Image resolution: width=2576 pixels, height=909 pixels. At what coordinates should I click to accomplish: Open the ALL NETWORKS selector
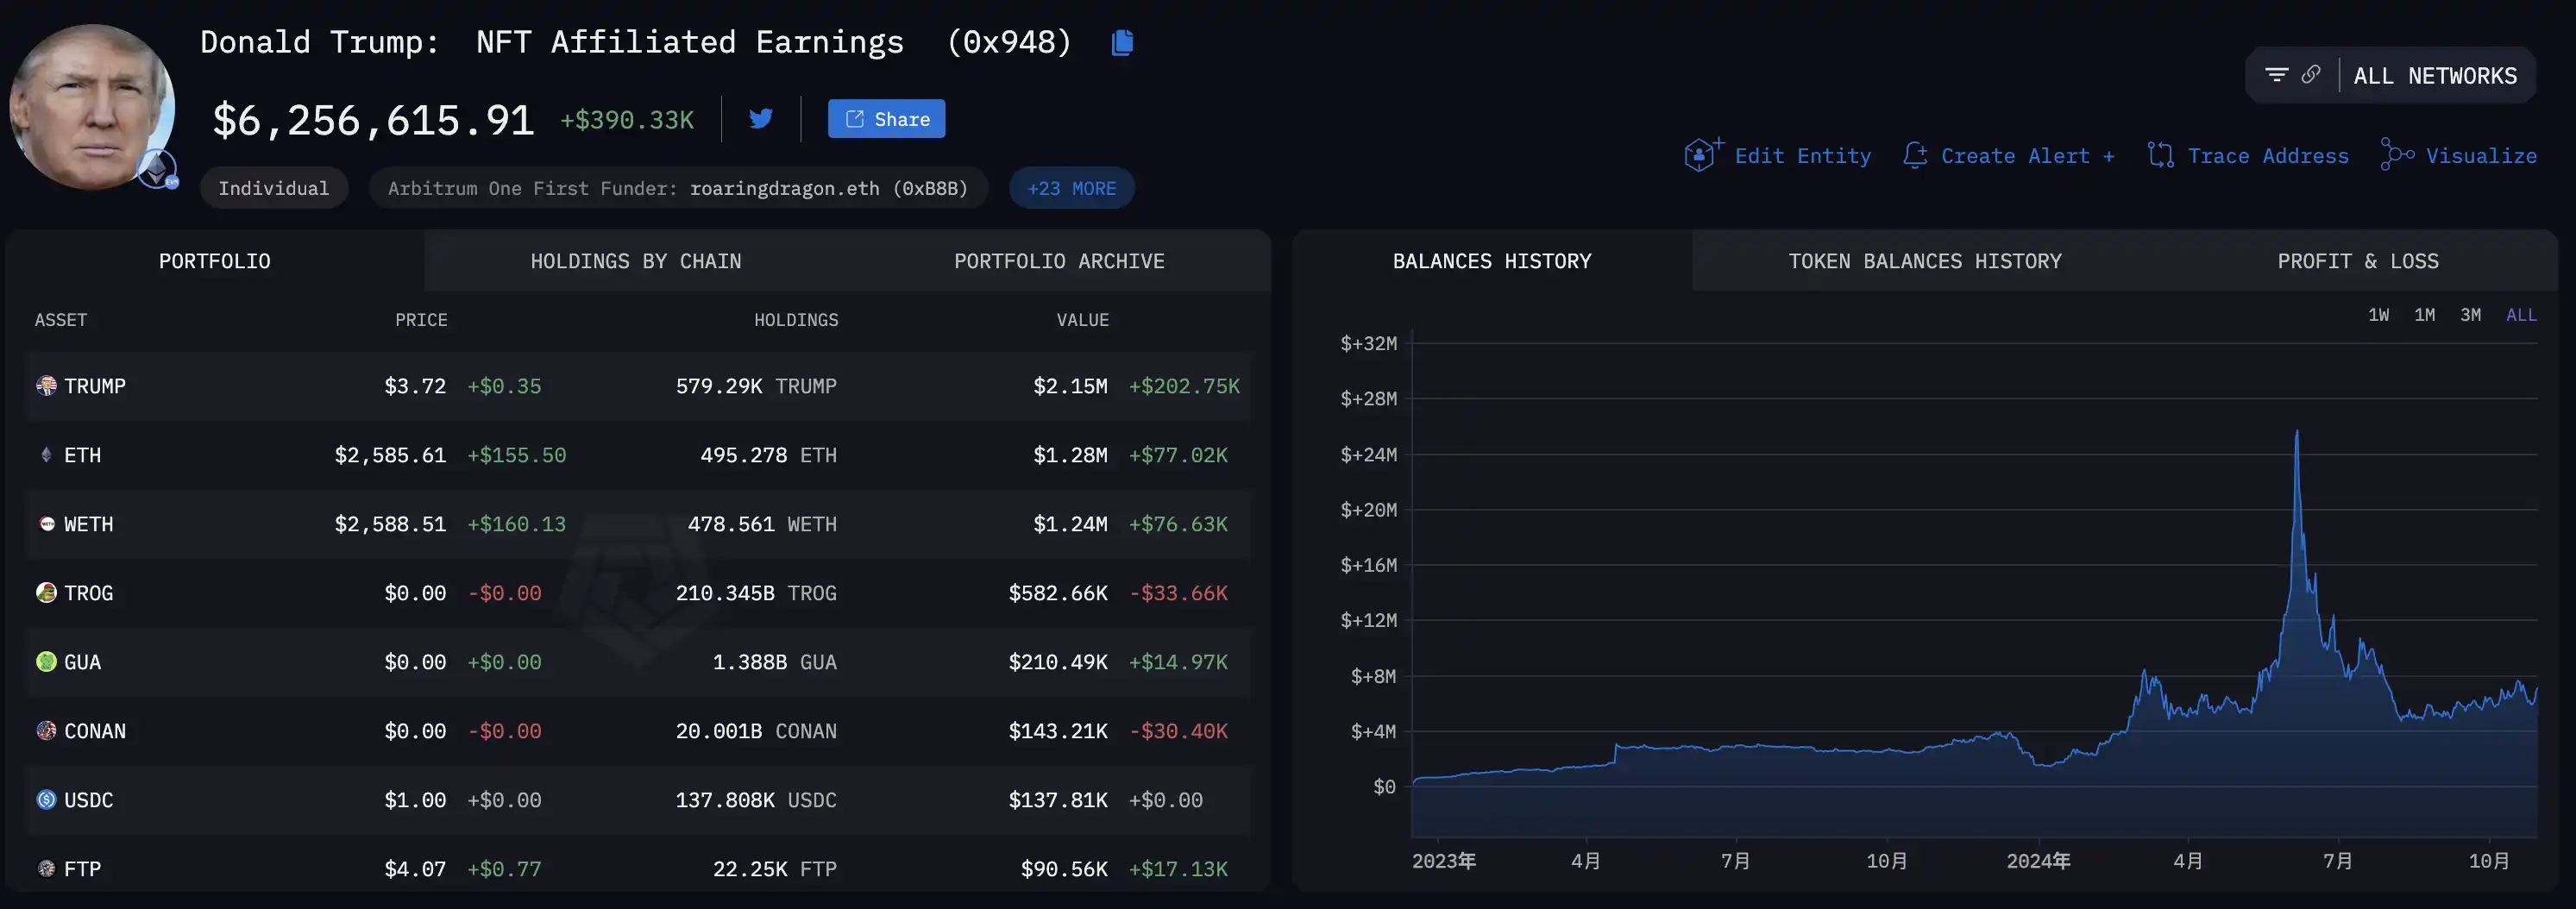pyautogui.click(x=2434, y=76)
